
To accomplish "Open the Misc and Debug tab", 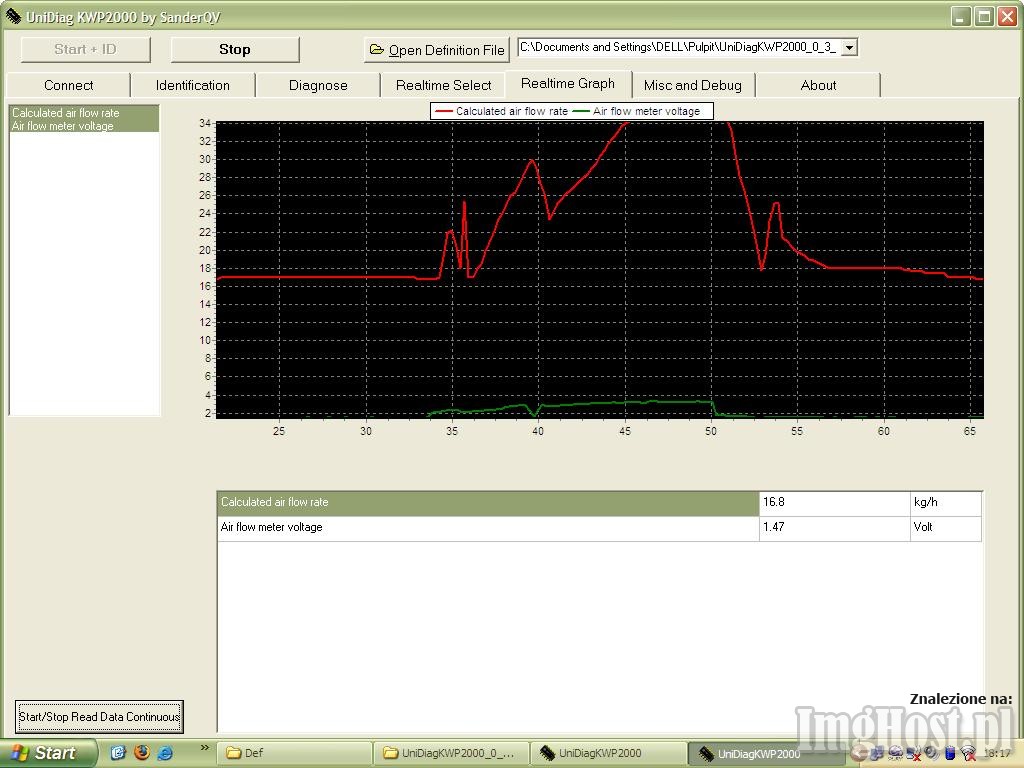I will point(693,85).
